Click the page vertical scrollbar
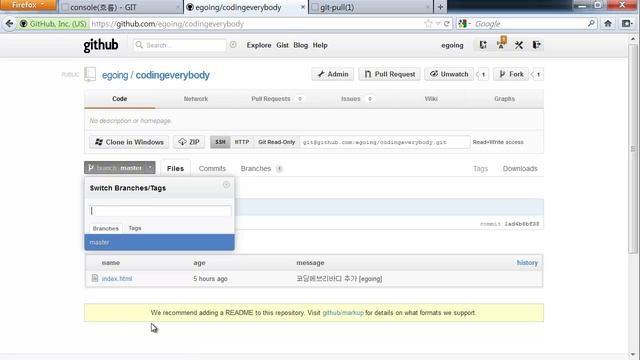 pyautogui.click(x=633, y=149)
